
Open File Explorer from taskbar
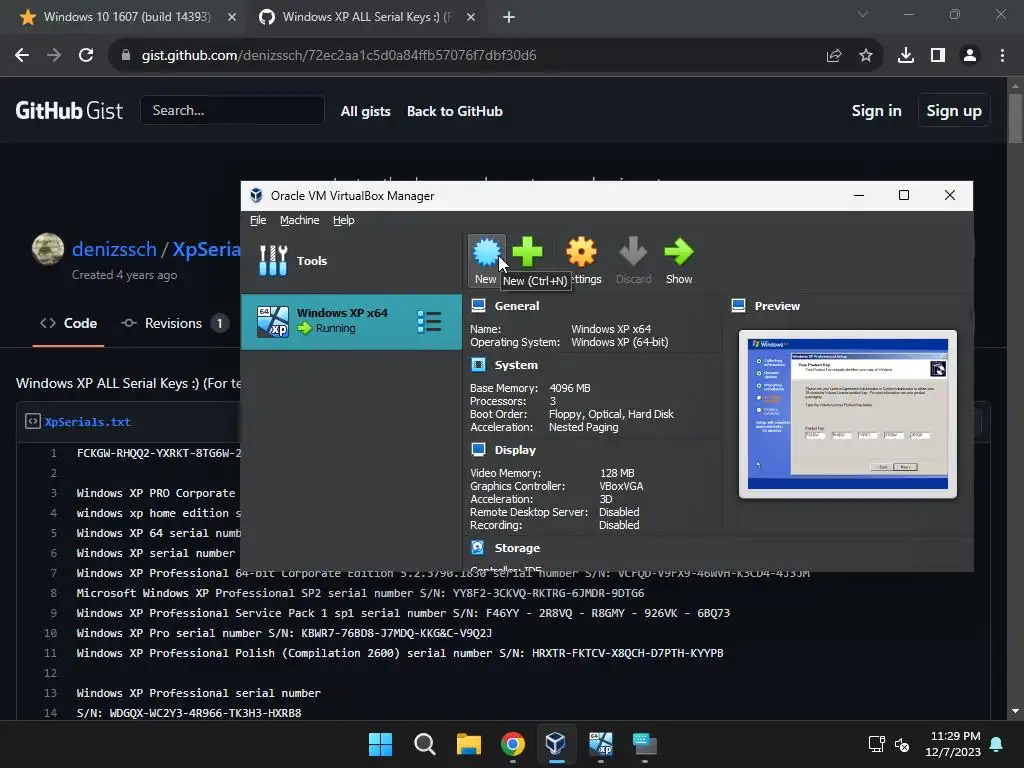(468, 744)
